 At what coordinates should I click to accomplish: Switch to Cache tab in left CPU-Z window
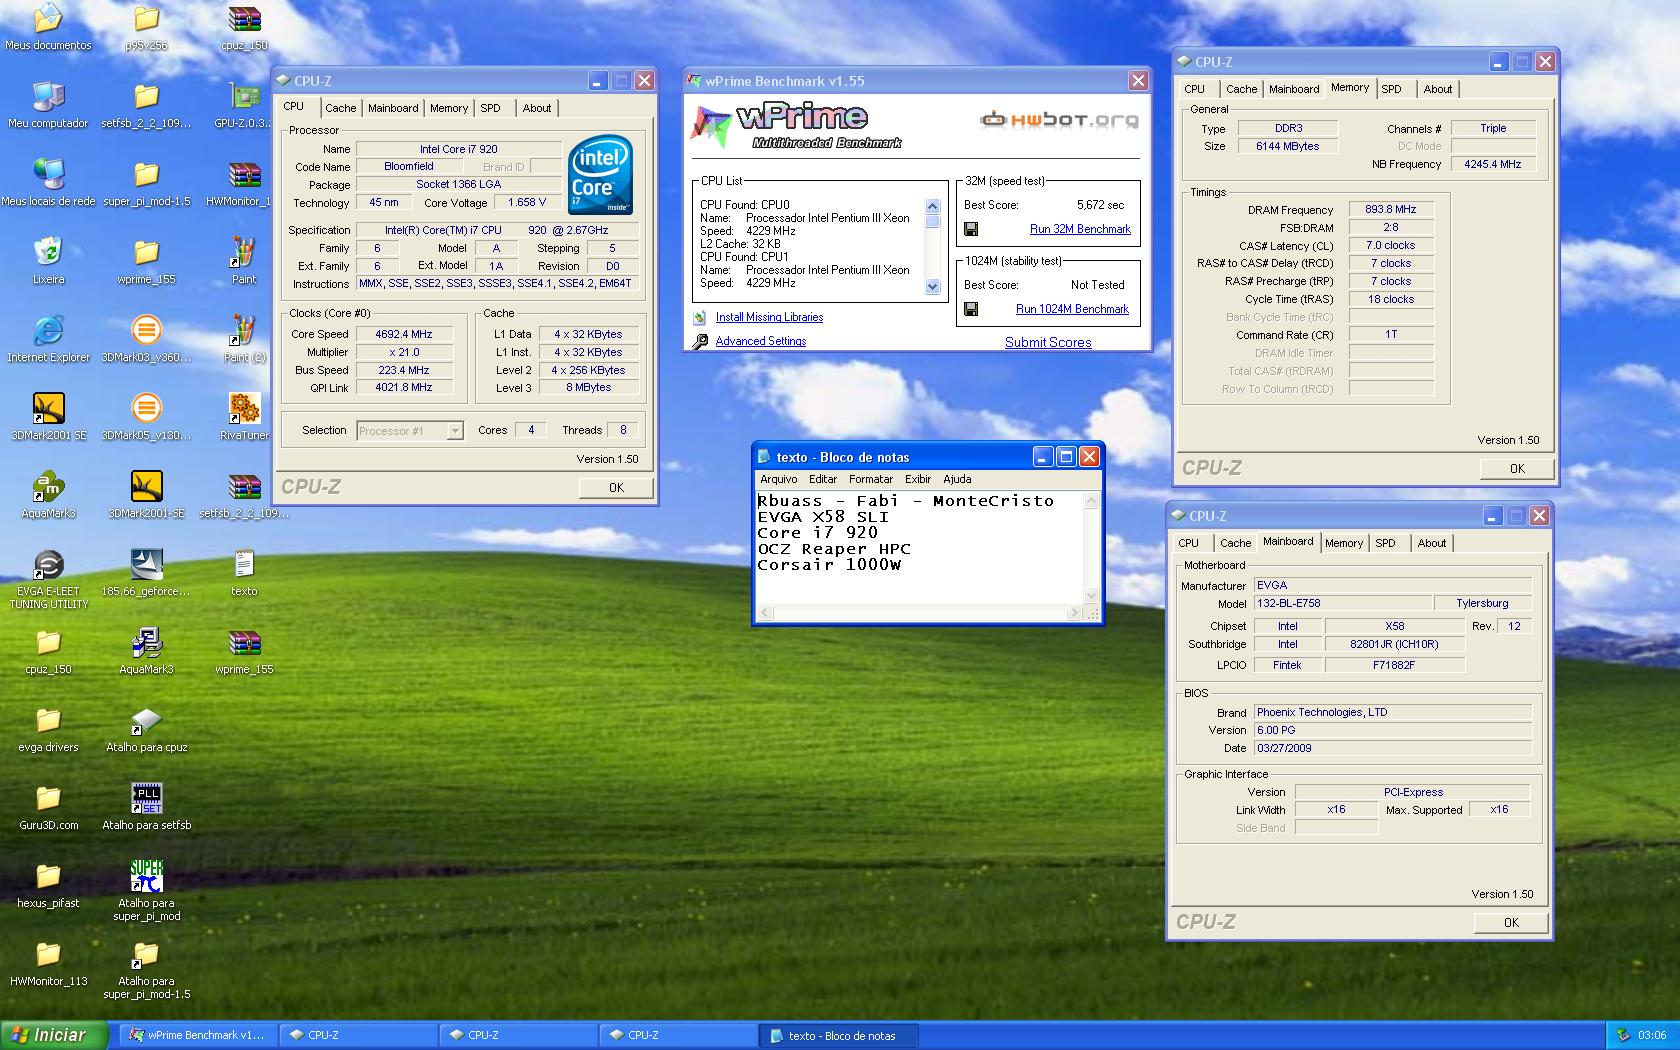[340, 108]
